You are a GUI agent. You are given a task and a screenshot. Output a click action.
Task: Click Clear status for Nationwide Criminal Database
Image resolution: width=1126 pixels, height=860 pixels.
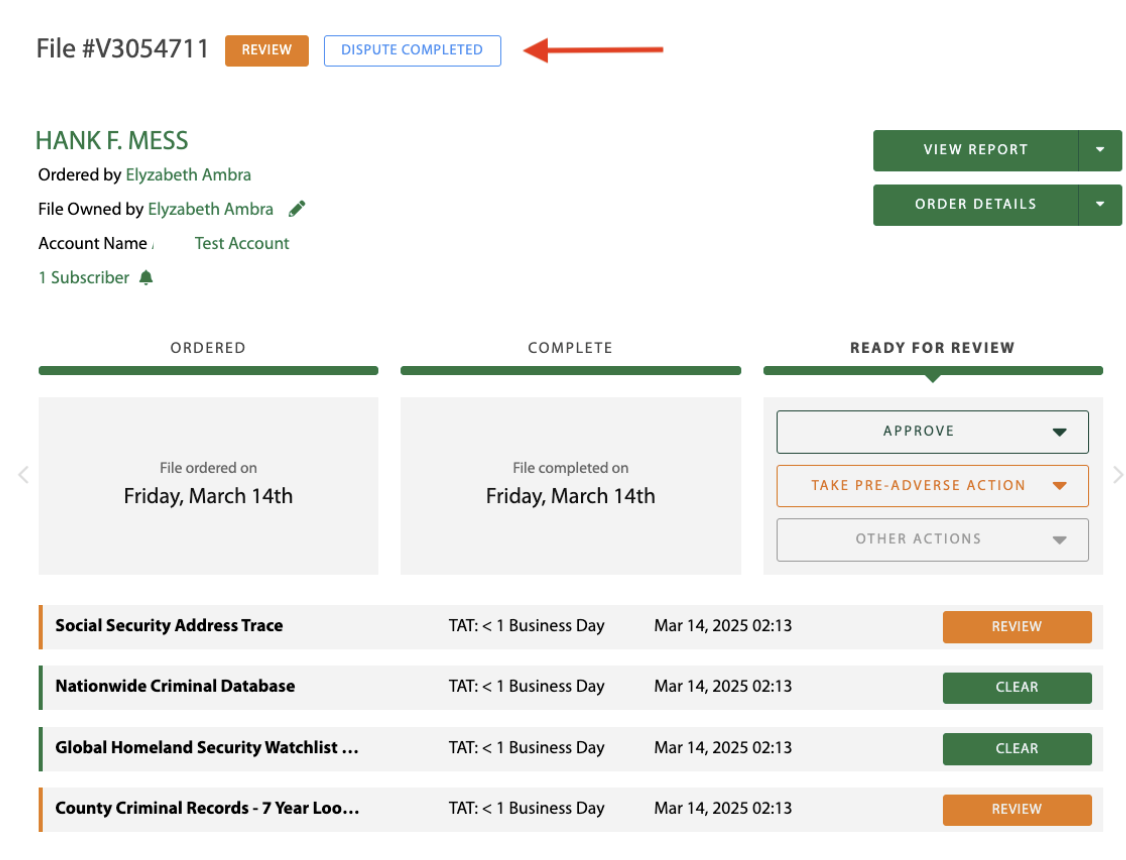click(x=1017, y=688)
